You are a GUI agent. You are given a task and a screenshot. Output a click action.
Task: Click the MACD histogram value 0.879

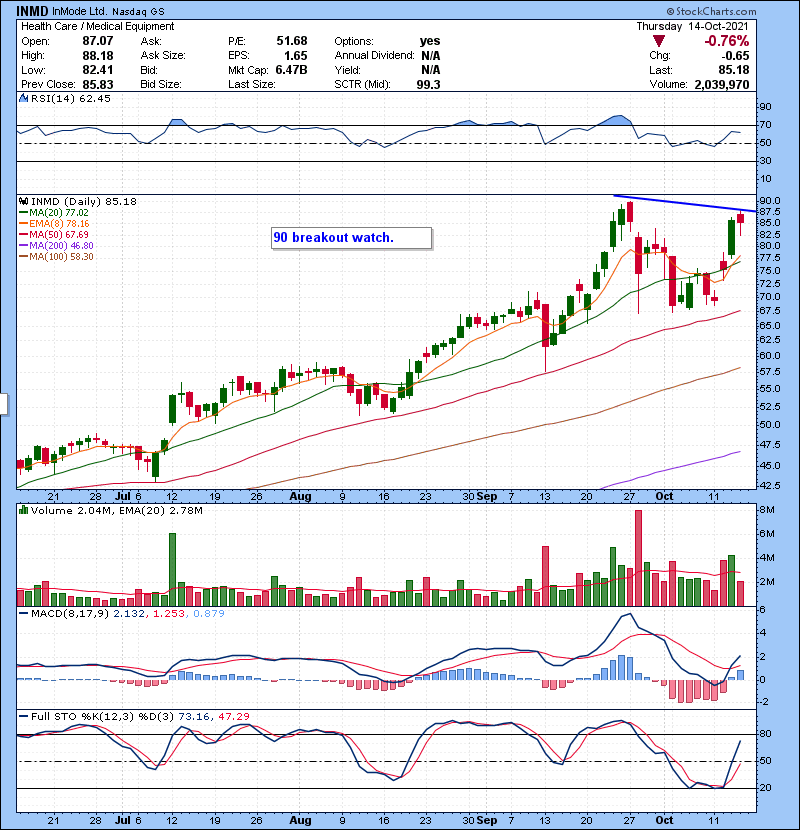[x=209, y=614]
